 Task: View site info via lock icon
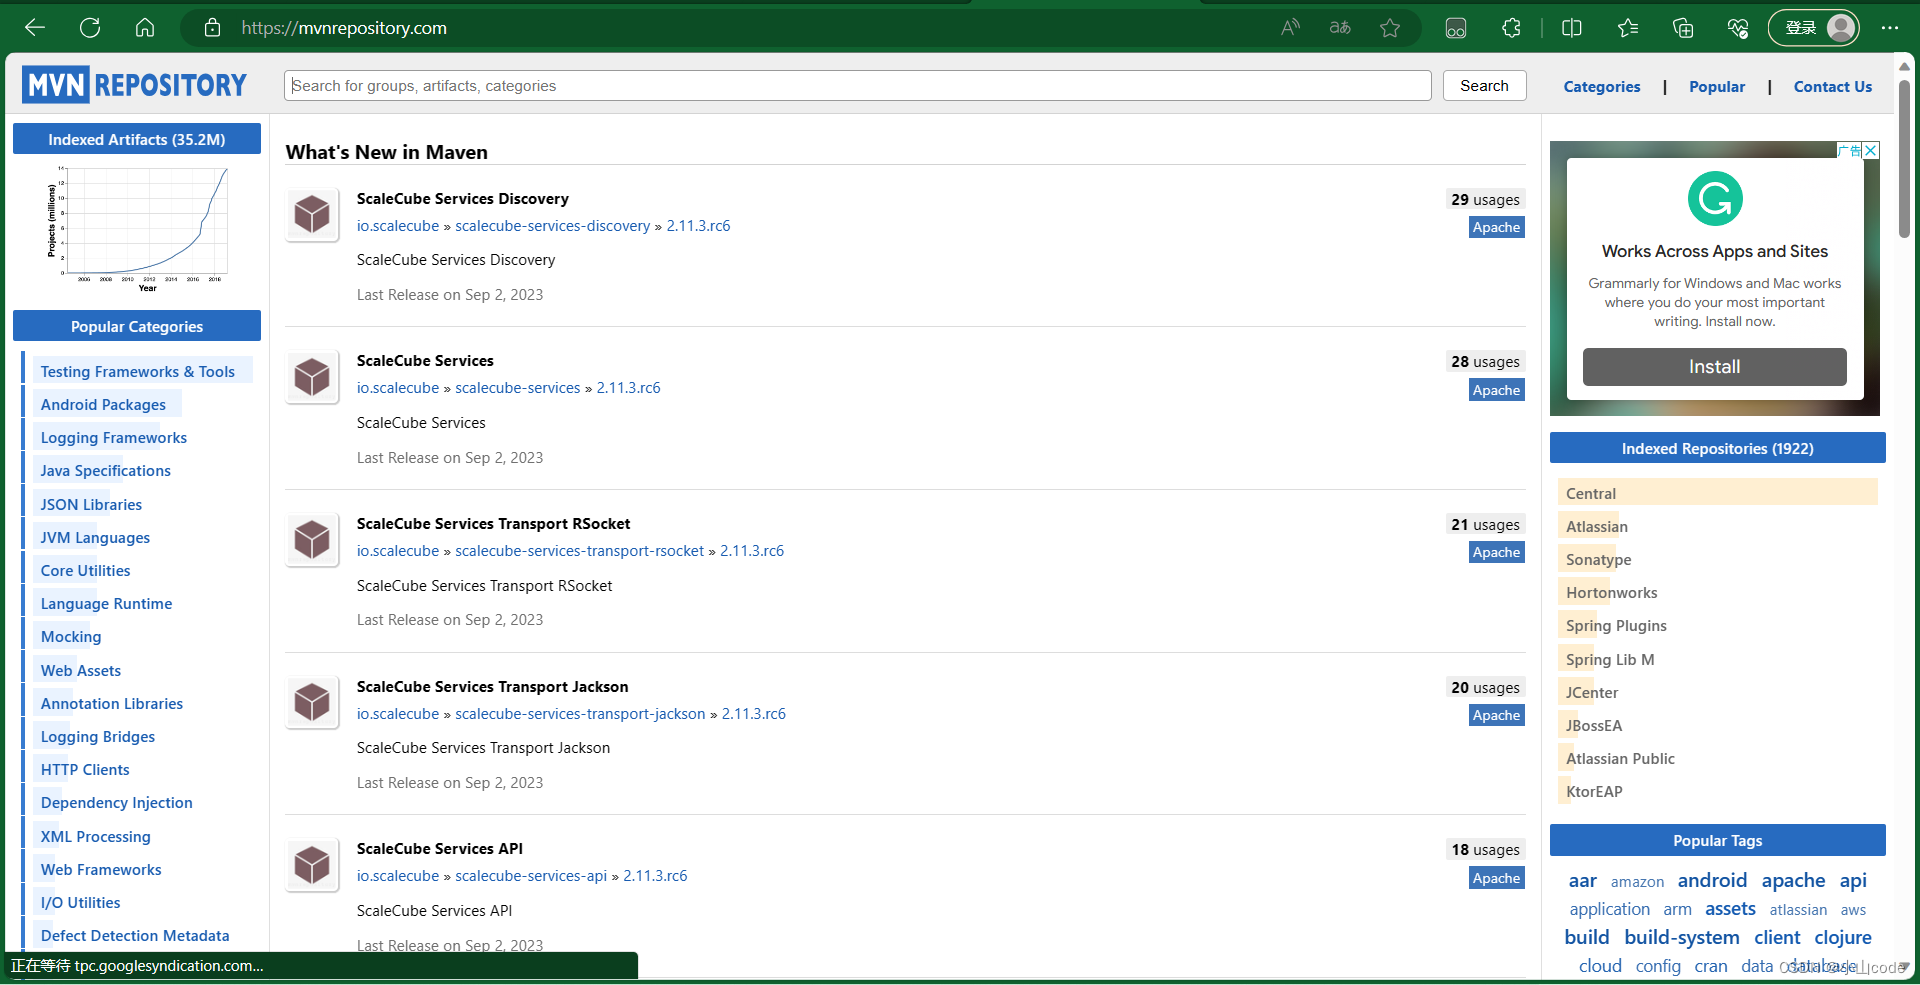coord(212,28)
